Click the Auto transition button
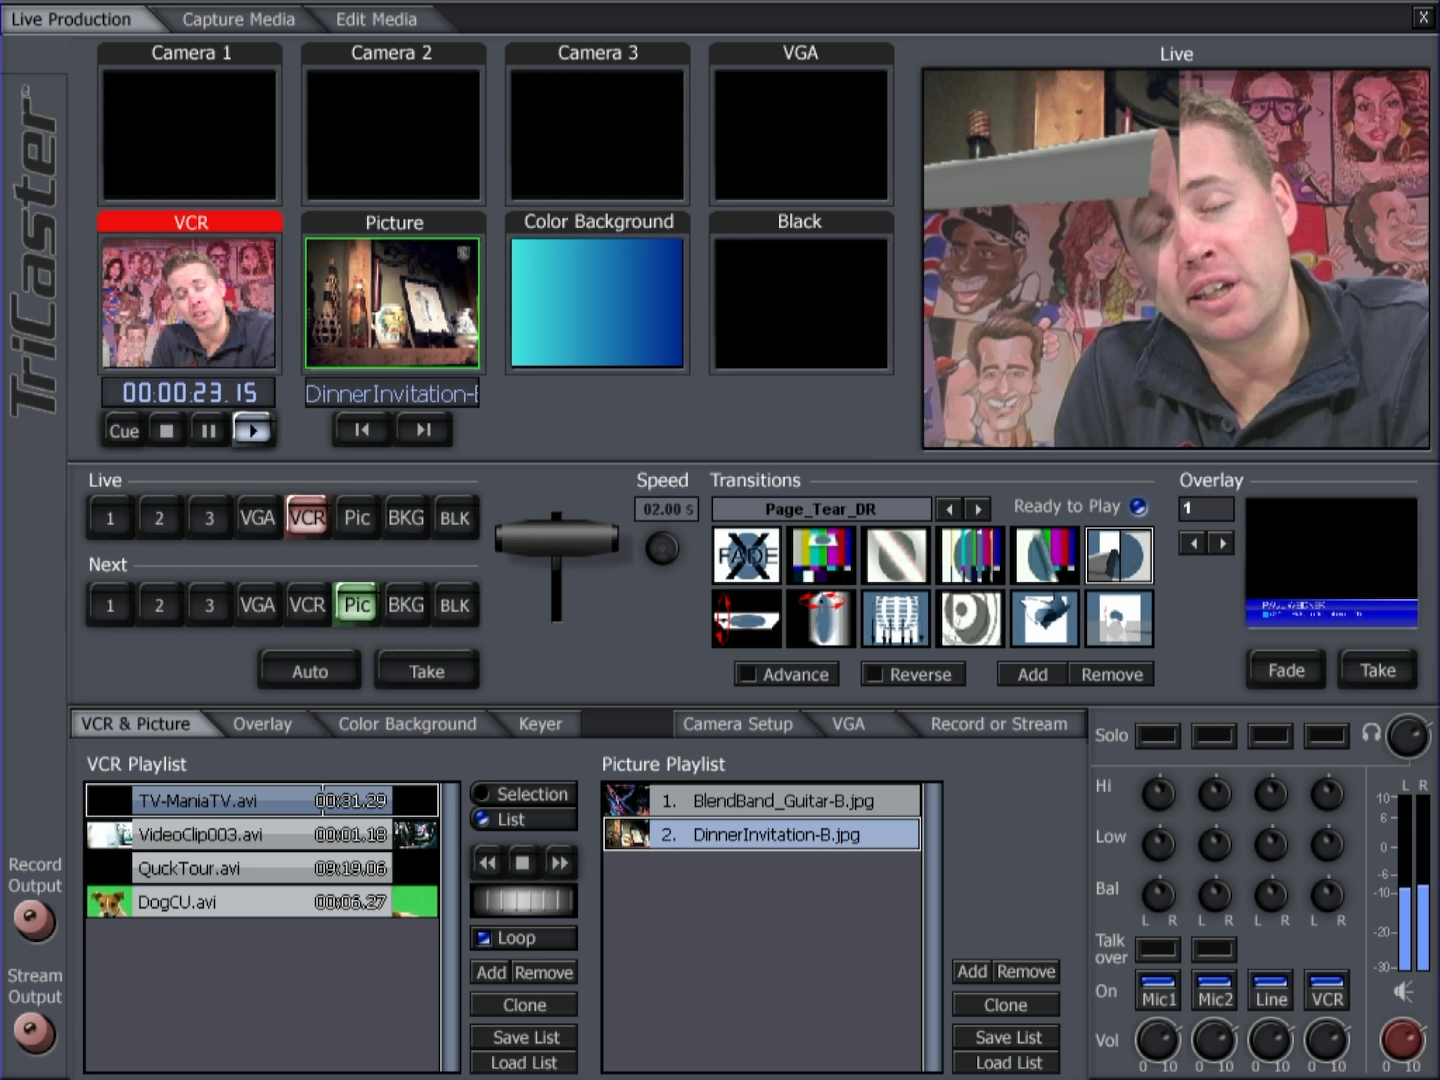 point(310,671)
